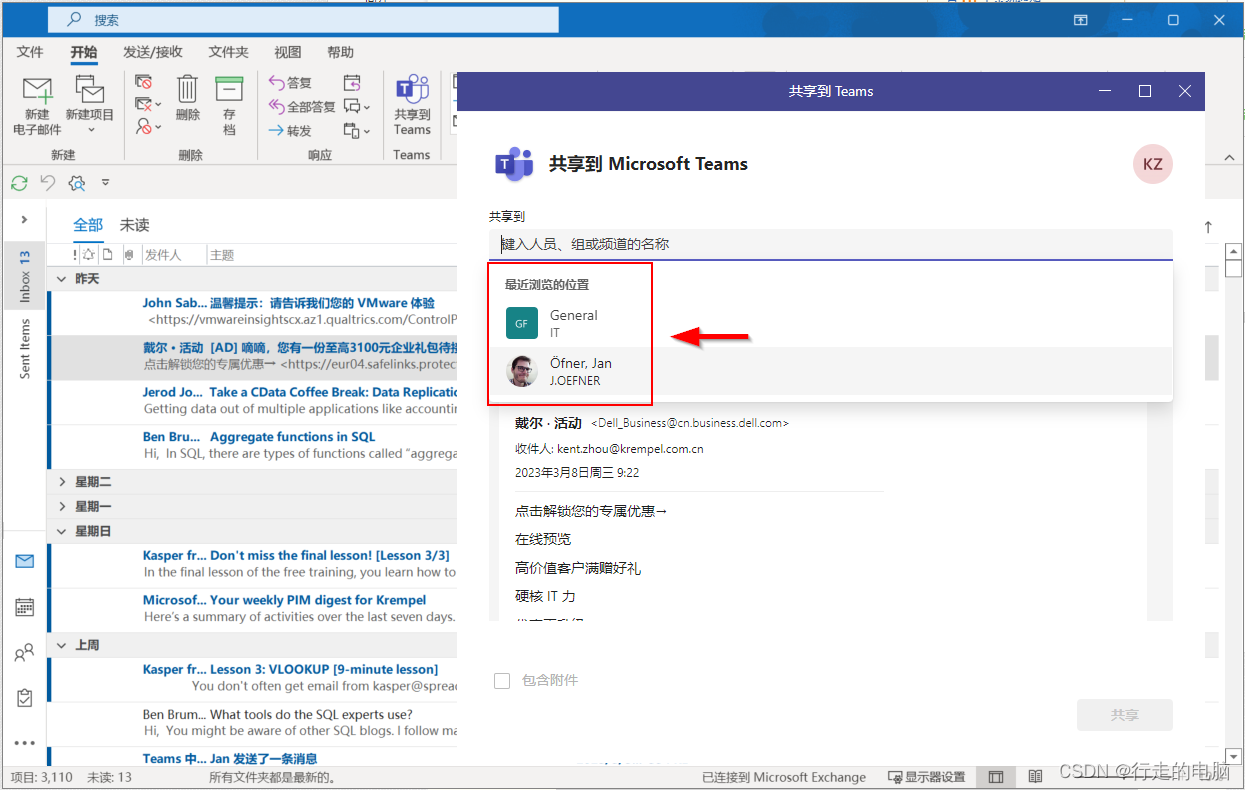Open the Send/Receive (发送/接收) tab
Viewport: 1245px width, 790px height.
(153, 52)
